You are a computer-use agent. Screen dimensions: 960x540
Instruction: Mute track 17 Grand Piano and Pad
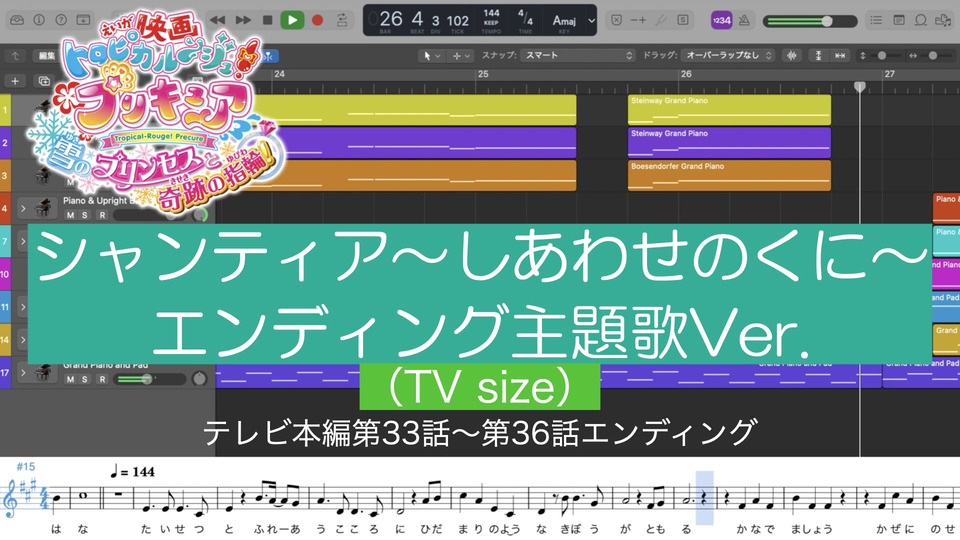coord(70,379)
